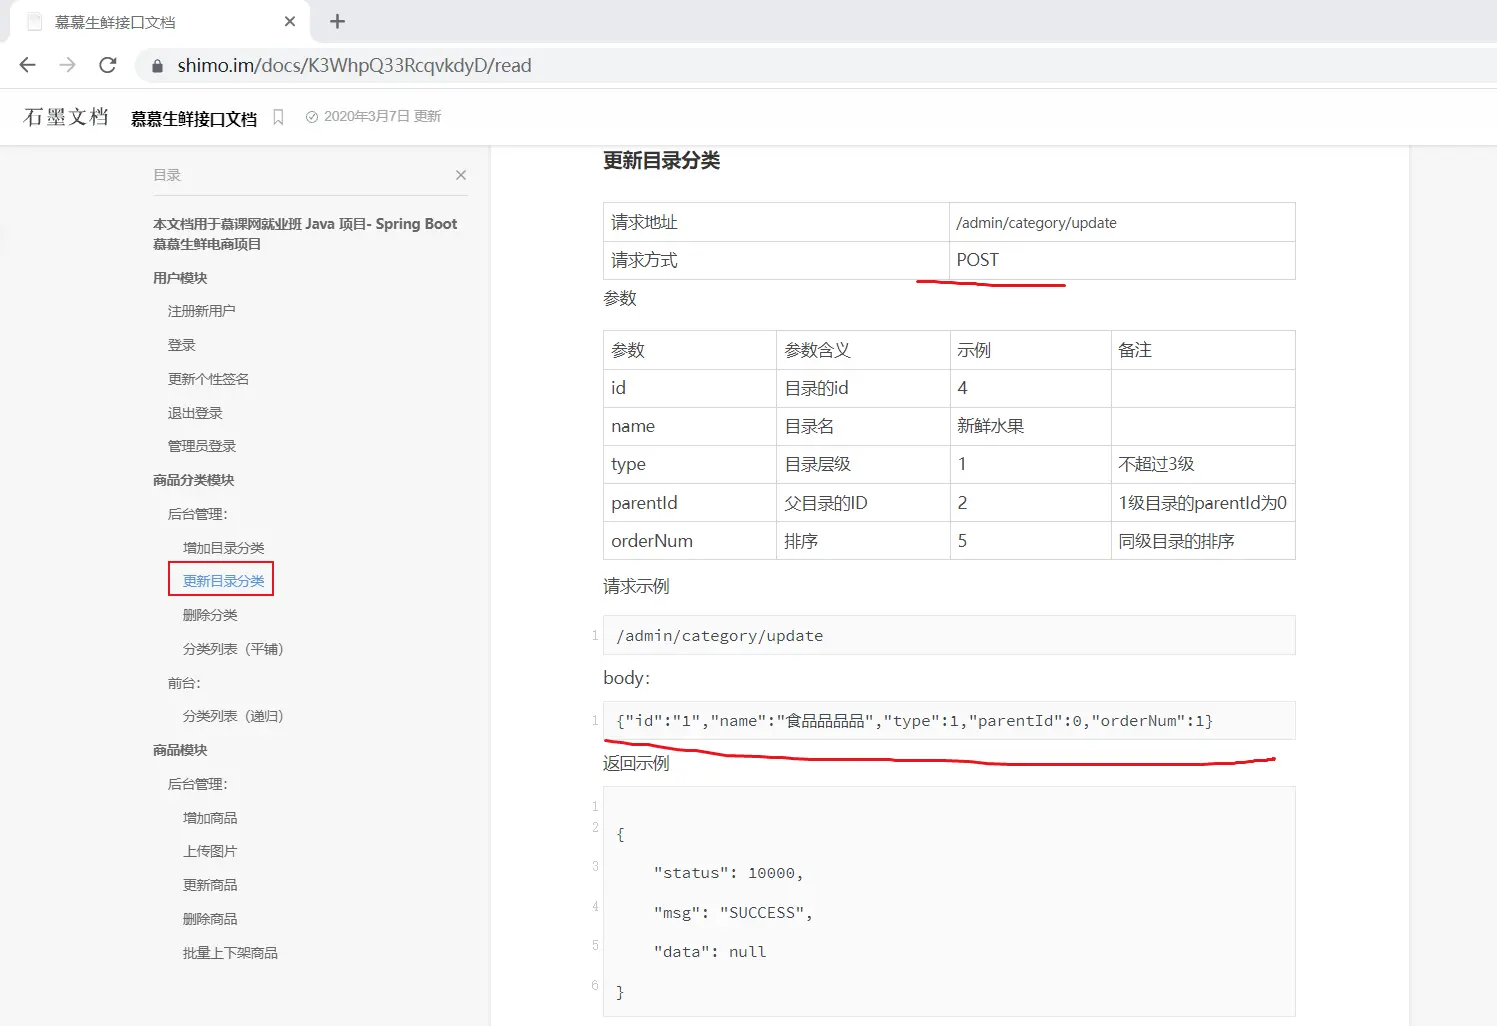Open 上传图片 outline entry
Viewport: 1497px width, 1026px height.
coord(210,851)
